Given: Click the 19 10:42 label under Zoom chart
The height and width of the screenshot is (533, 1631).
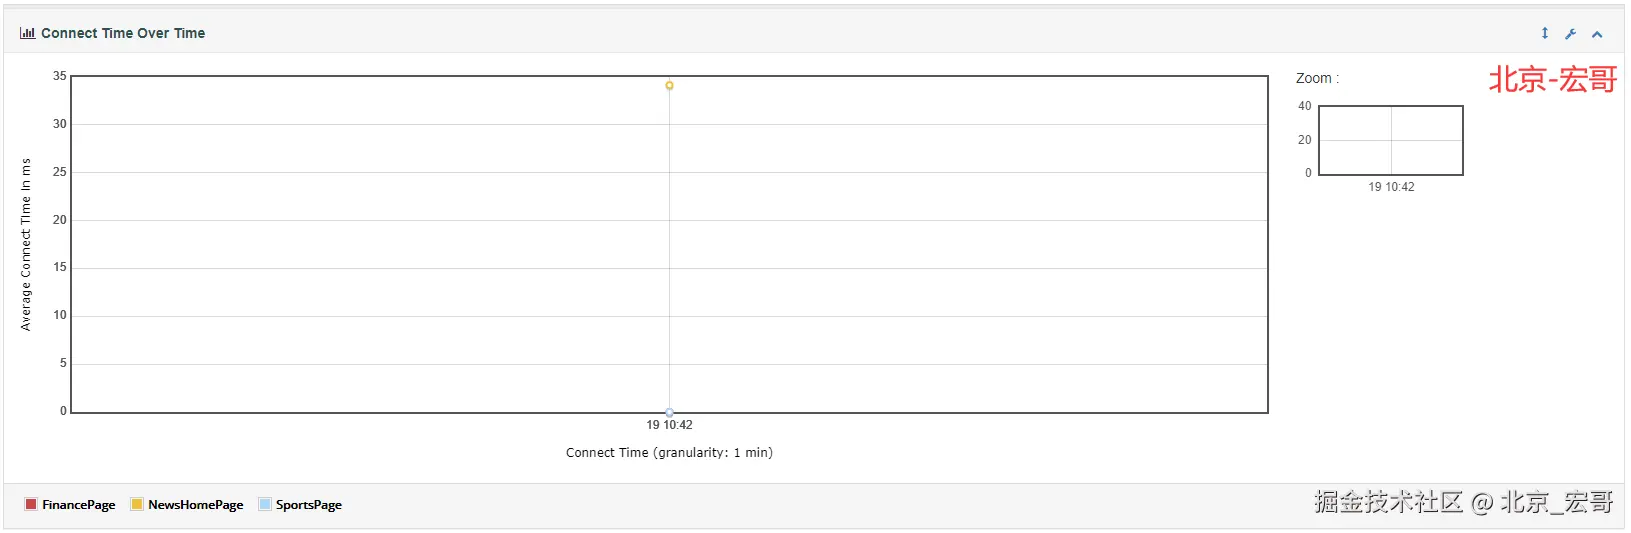Looking at the screenshot, I should coord(1391,187).
